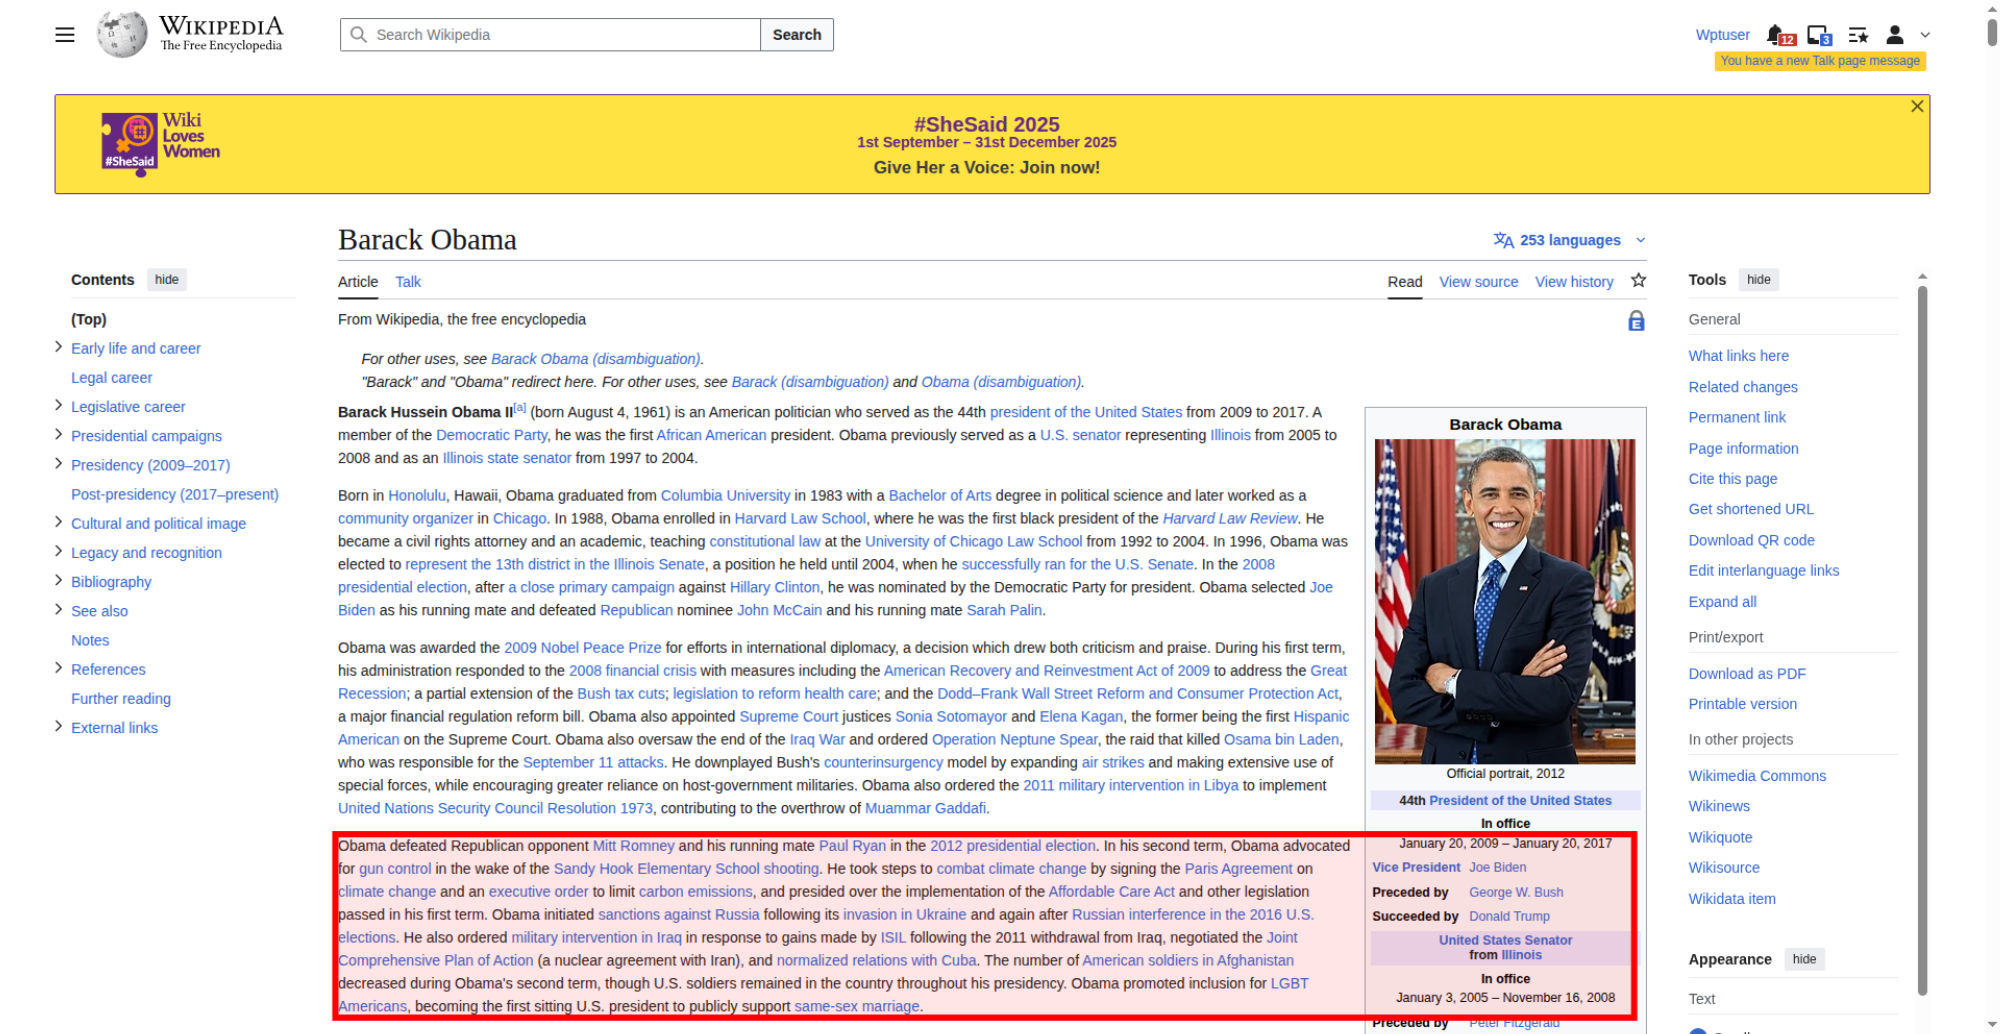Open the View history tab
This screenshot has width=2000, height=1034.
pos(1574,282)
